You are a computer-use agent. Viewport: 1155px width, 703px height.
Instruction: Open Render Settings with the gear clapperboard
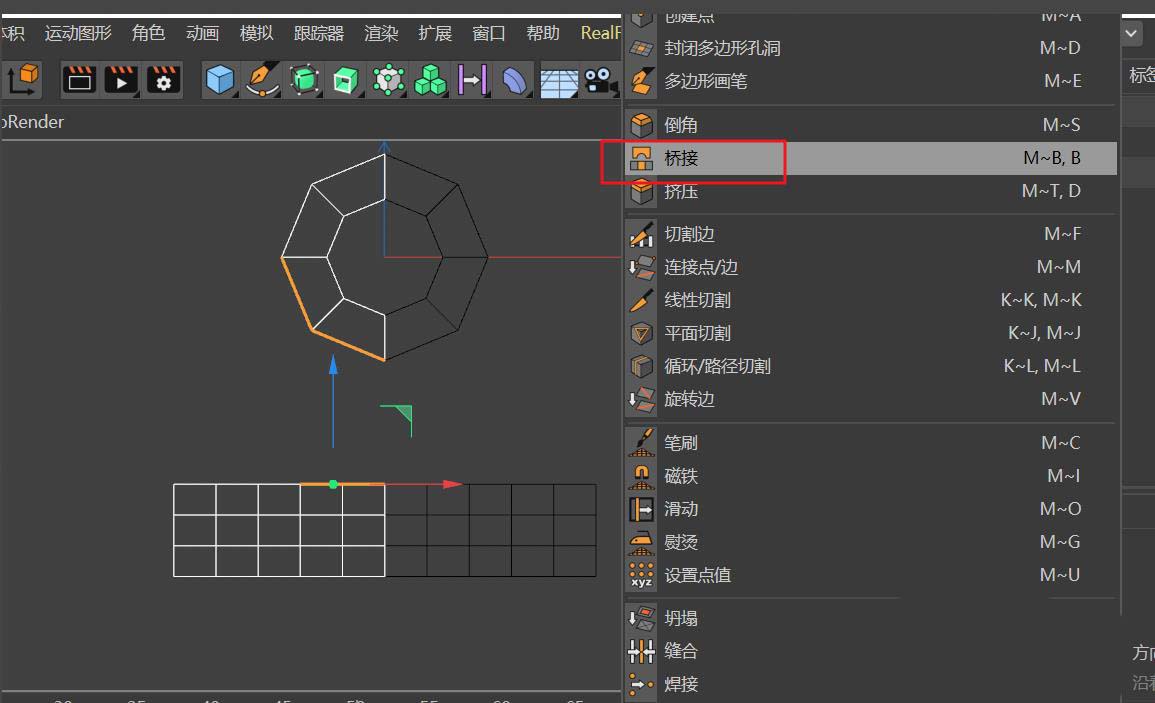[x=164, y=80]
